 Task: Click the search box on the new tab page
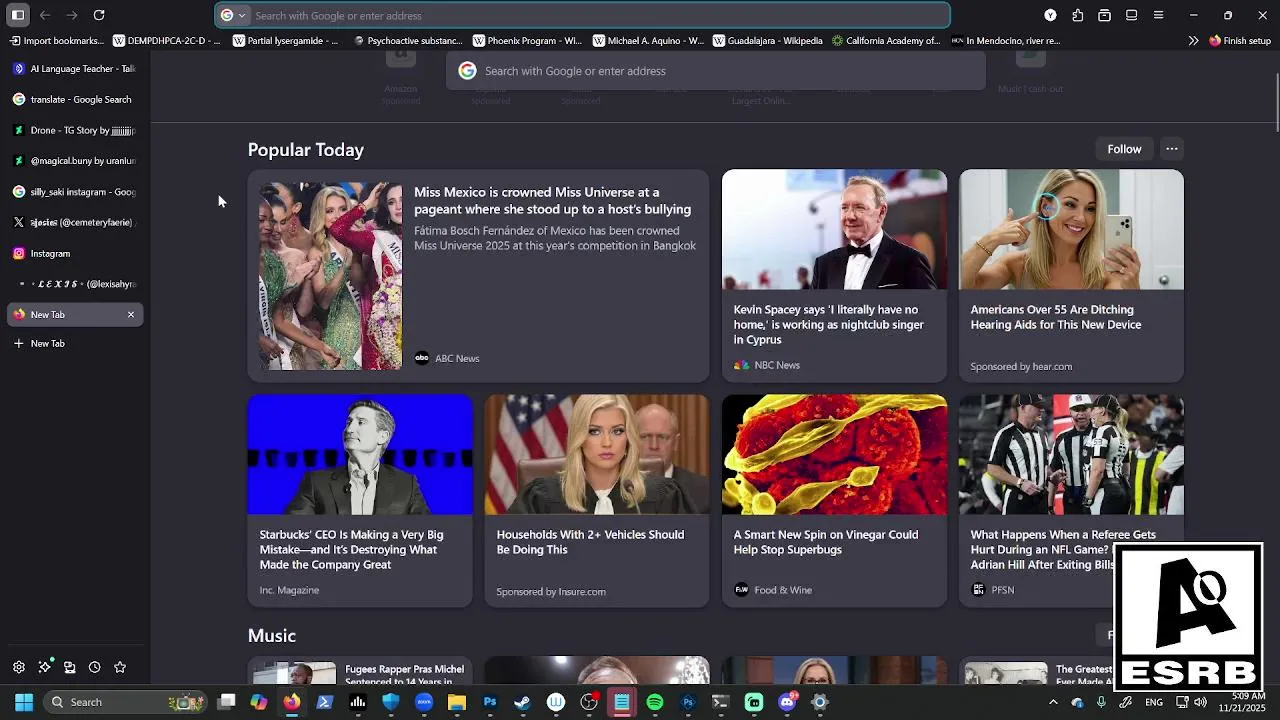point(716,71)
